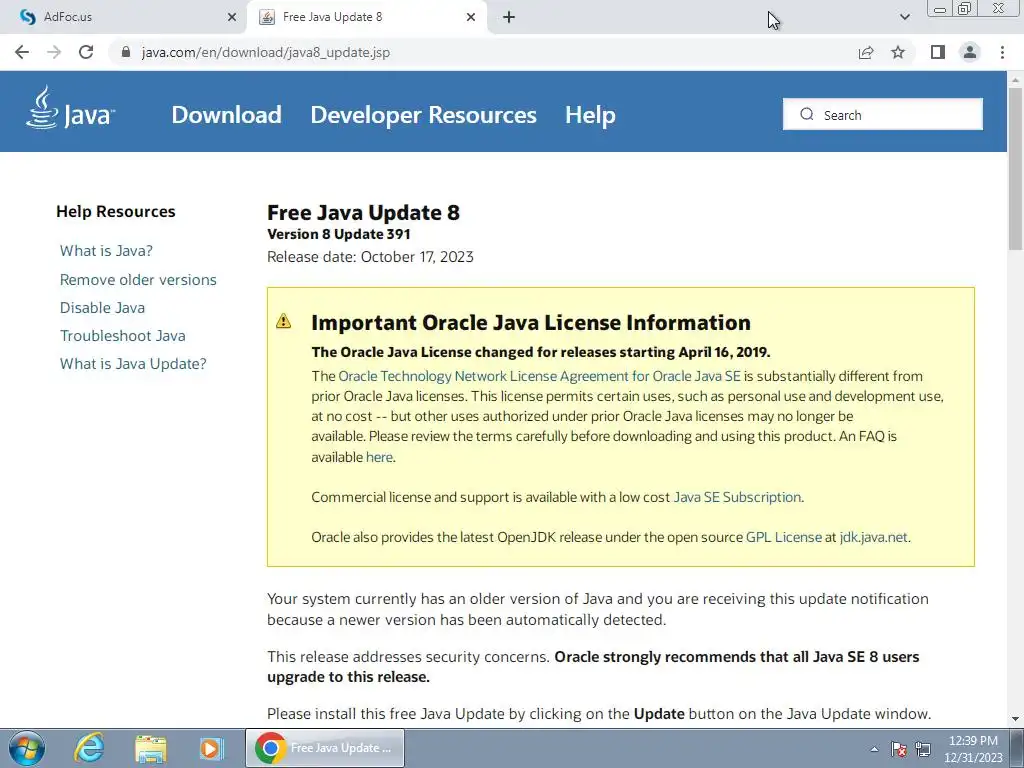Reload the page with refresh icon
Image resolution: width=1024 pixels, height=768 pixels.
[x=86, y=52]
